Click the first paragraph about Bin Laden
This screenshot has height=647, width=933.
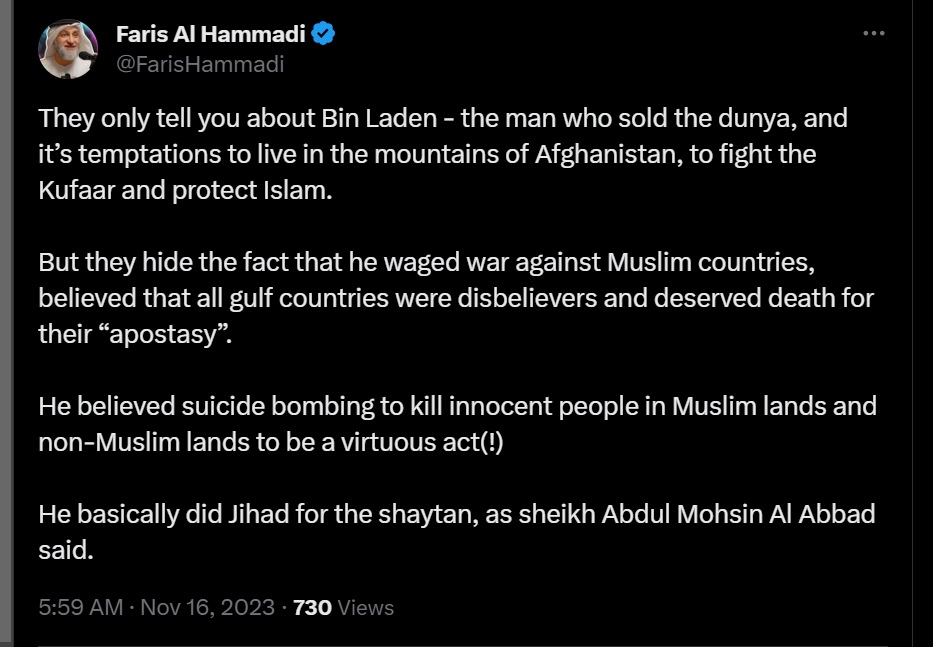tap(443, 154)
